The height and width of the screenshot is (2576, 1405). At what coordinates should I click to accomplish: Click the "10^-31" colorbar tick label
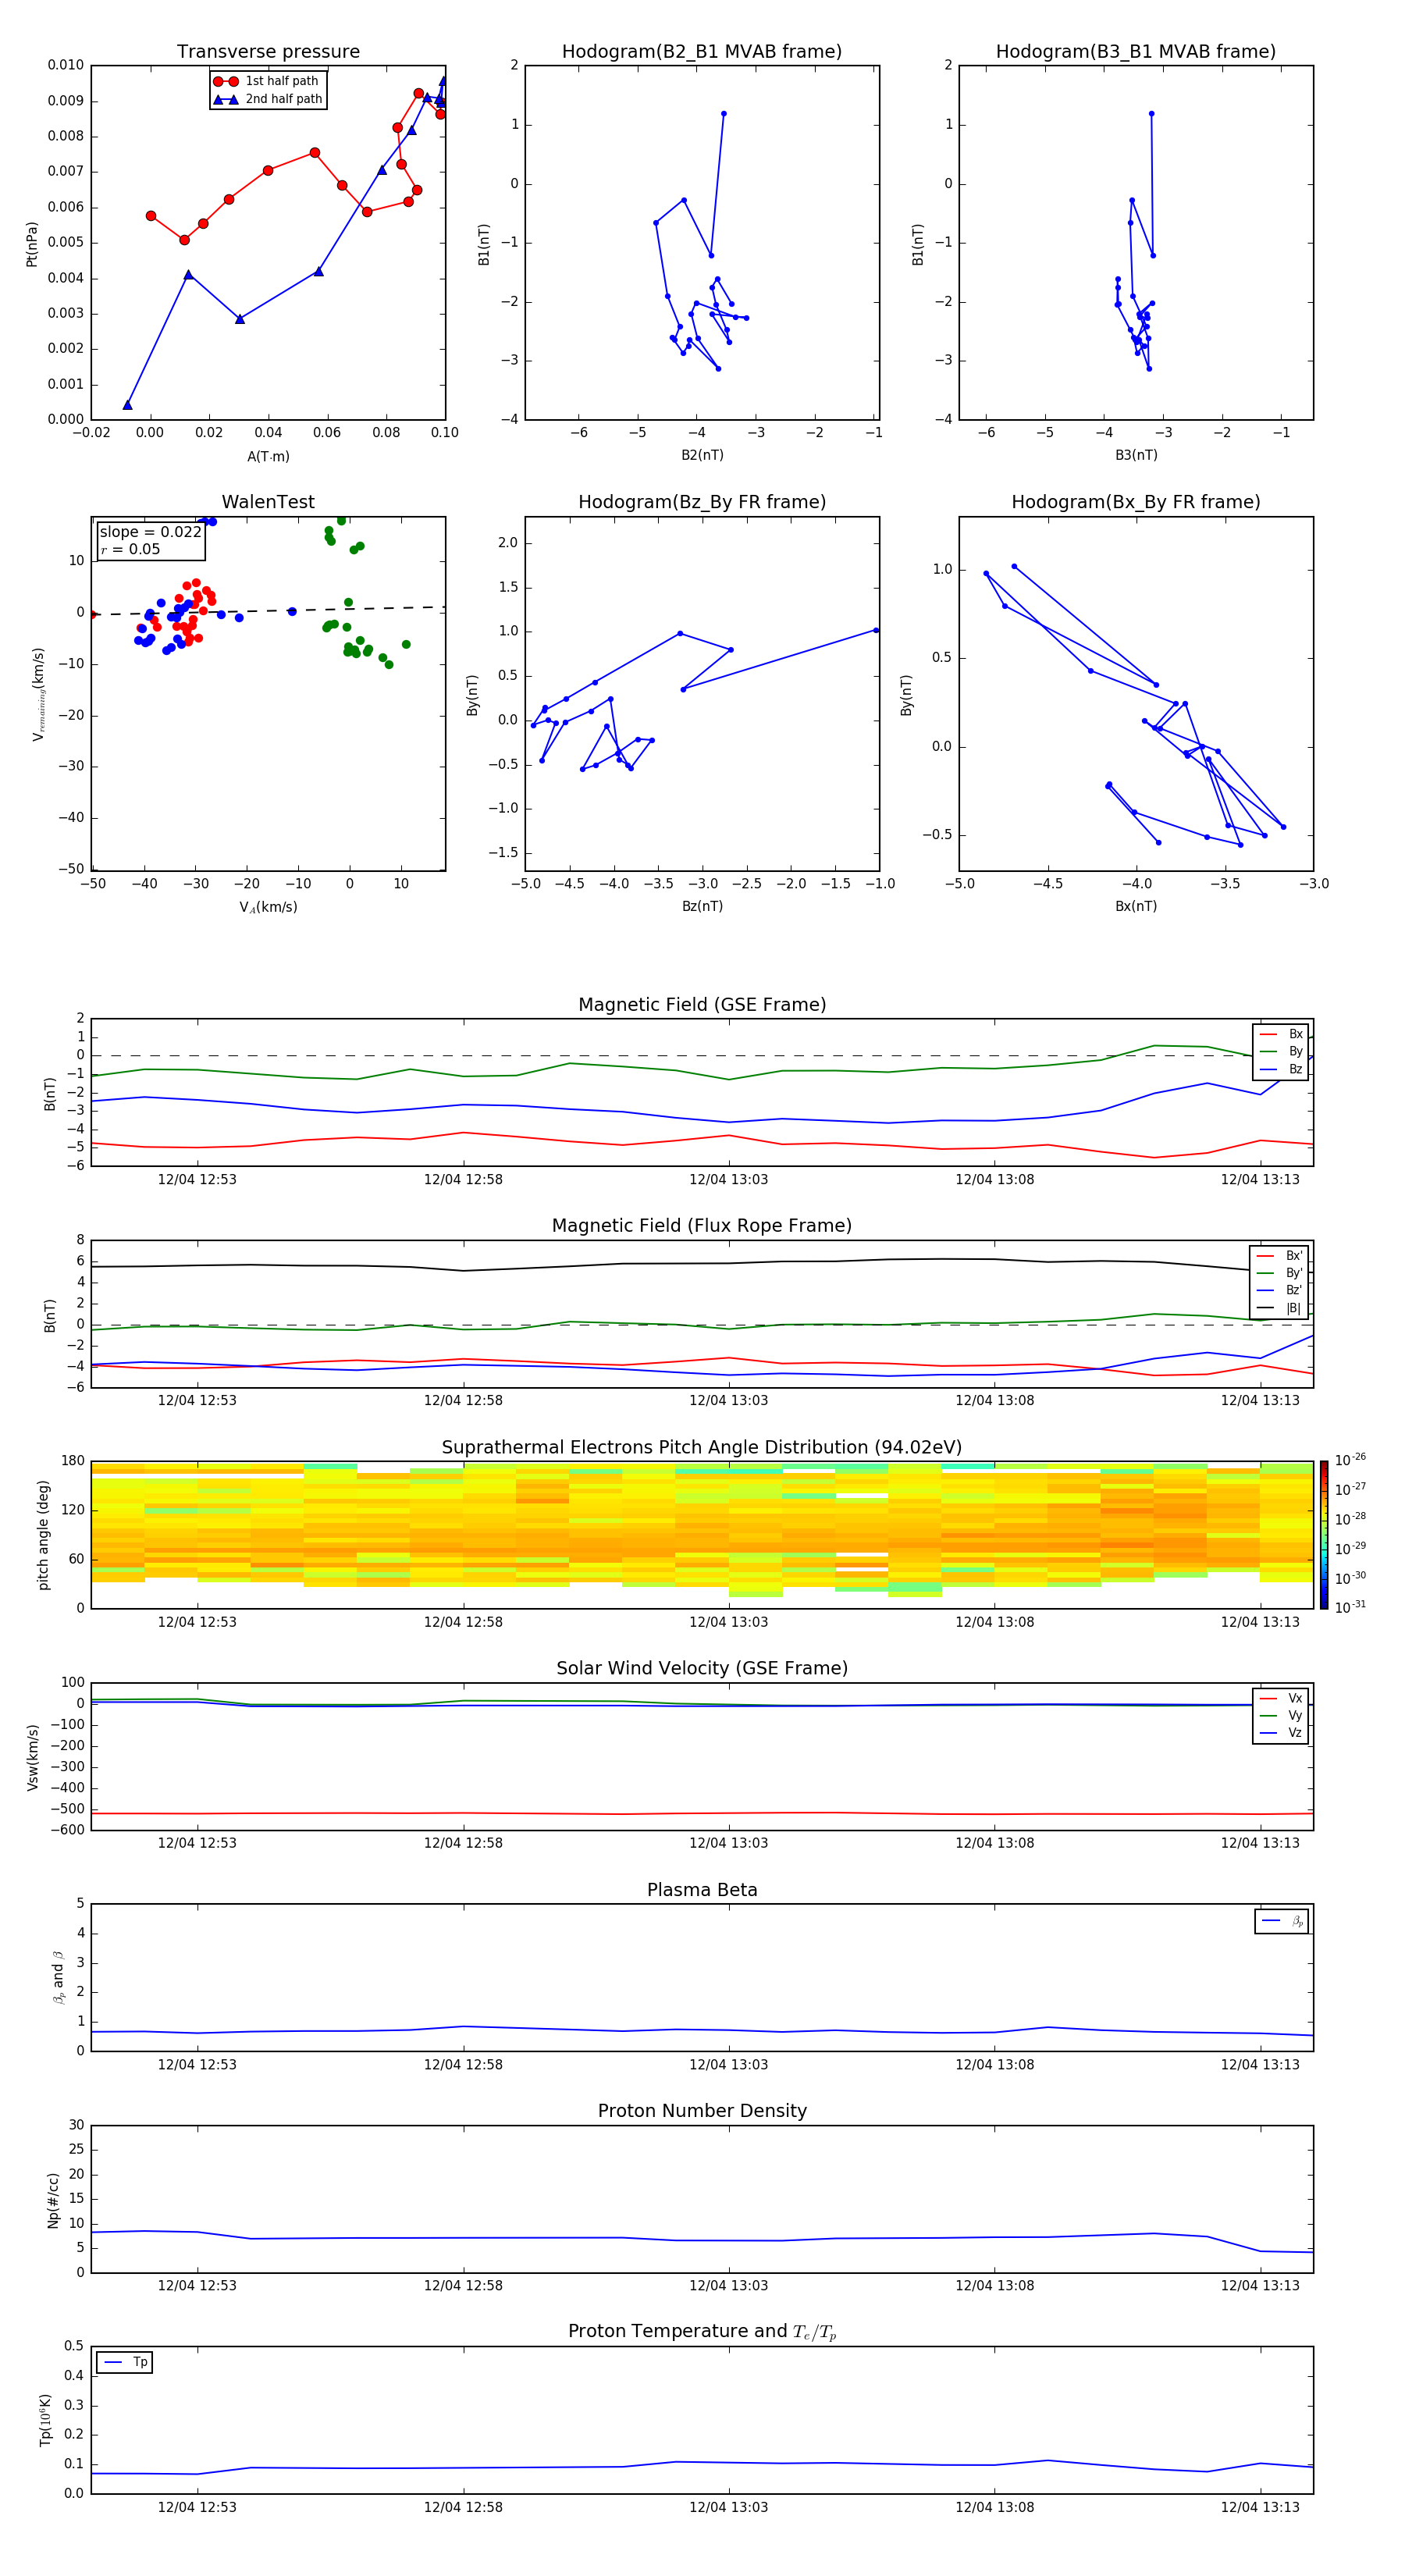click(x=1350, y=1607)
